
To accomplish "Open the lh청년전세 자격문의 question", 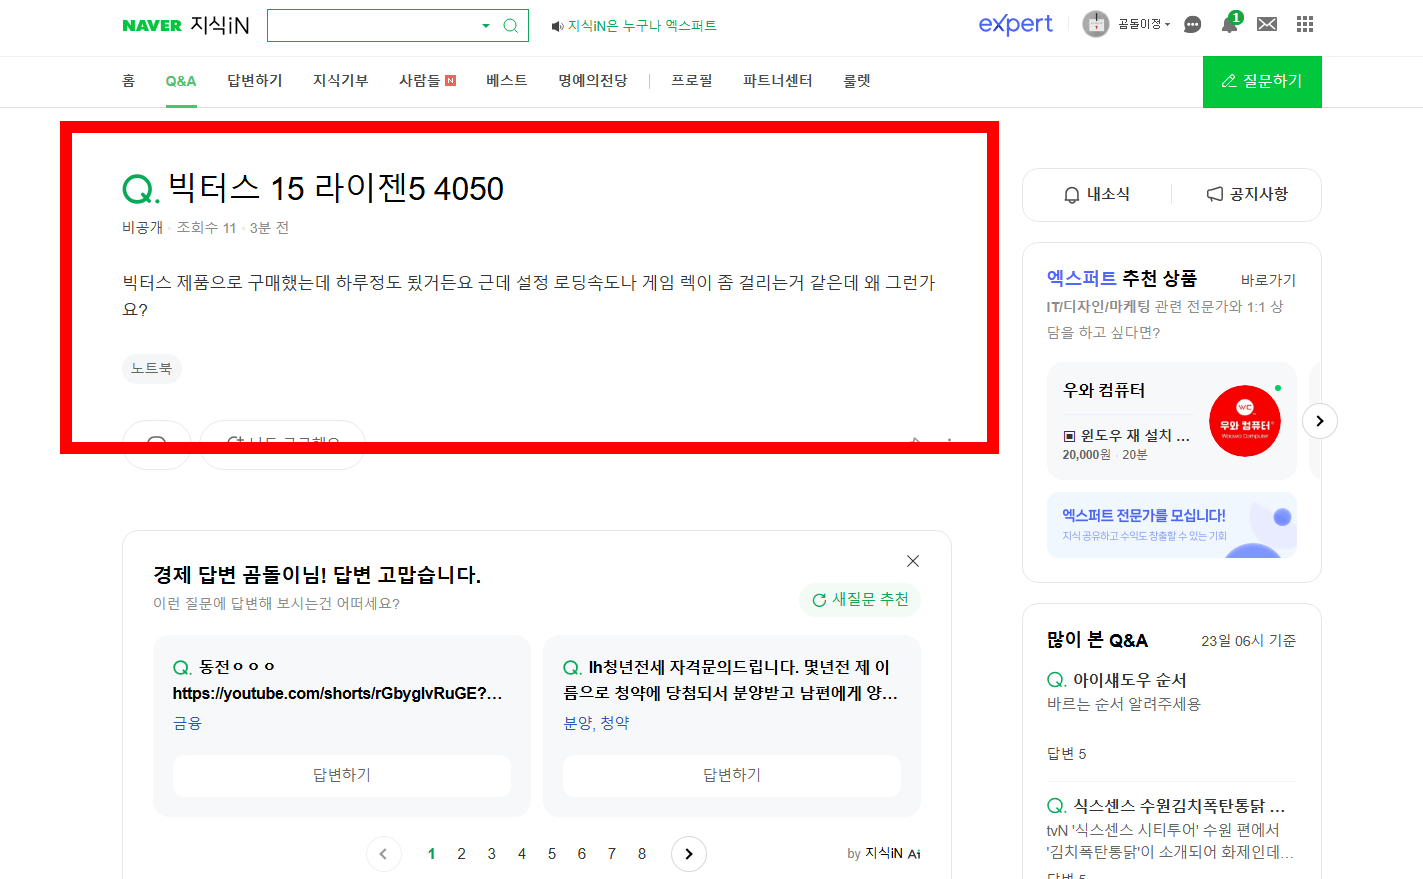I will tap(731, 680).
